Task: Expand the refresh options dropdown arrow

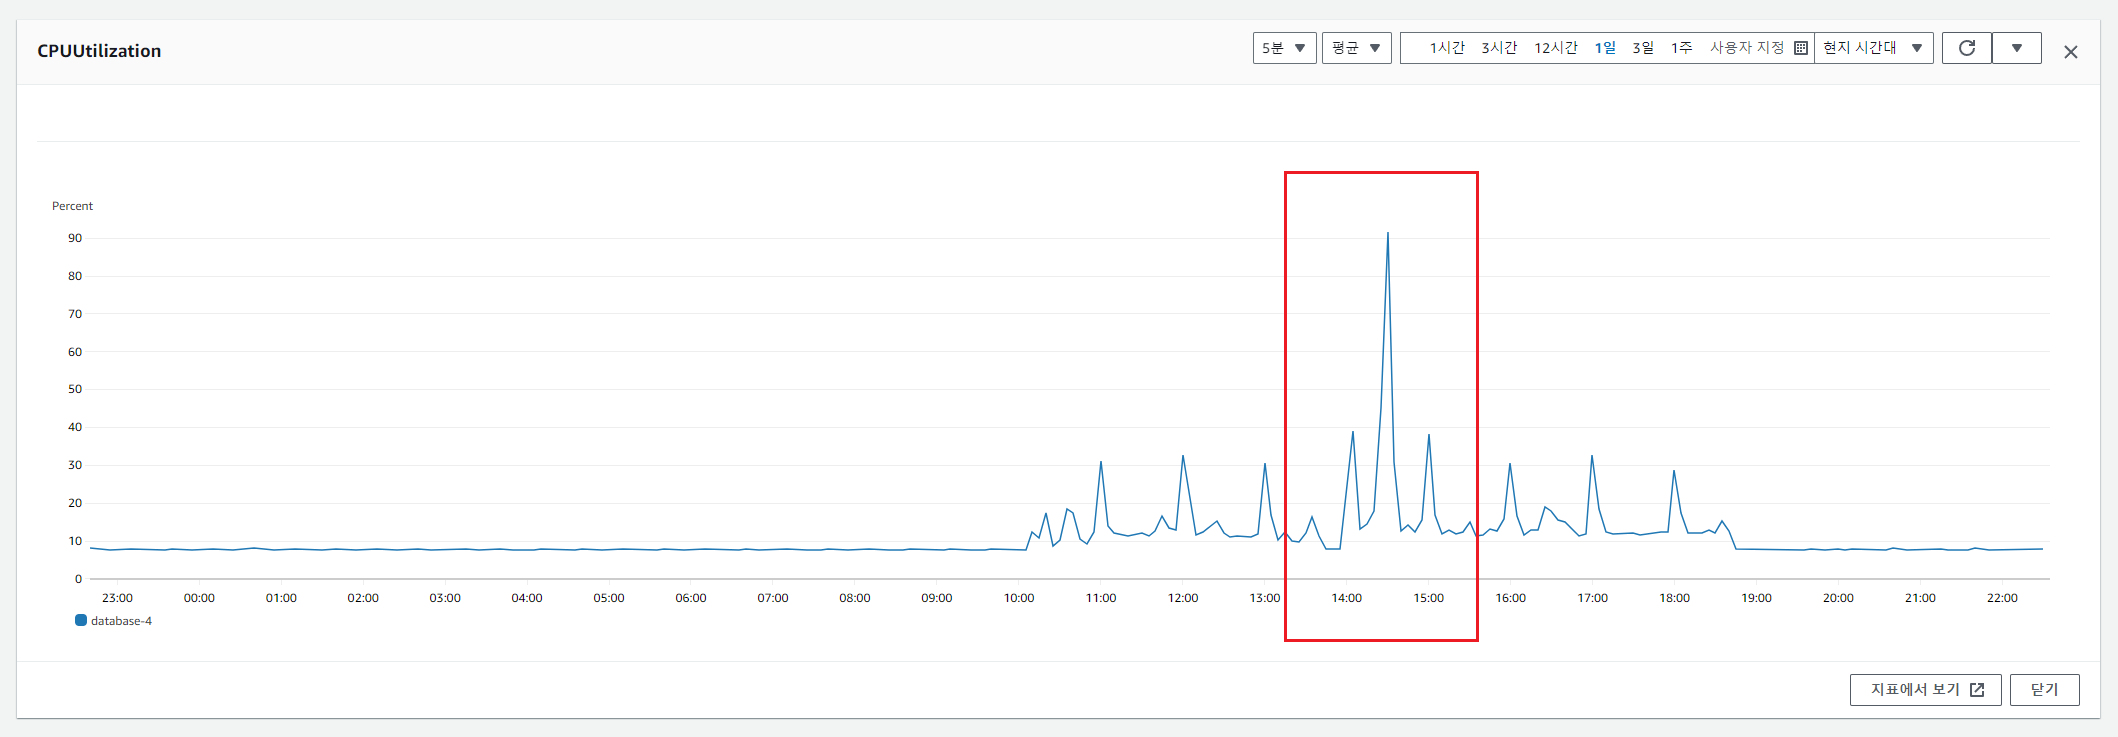Action: (x=2016, y=48)
